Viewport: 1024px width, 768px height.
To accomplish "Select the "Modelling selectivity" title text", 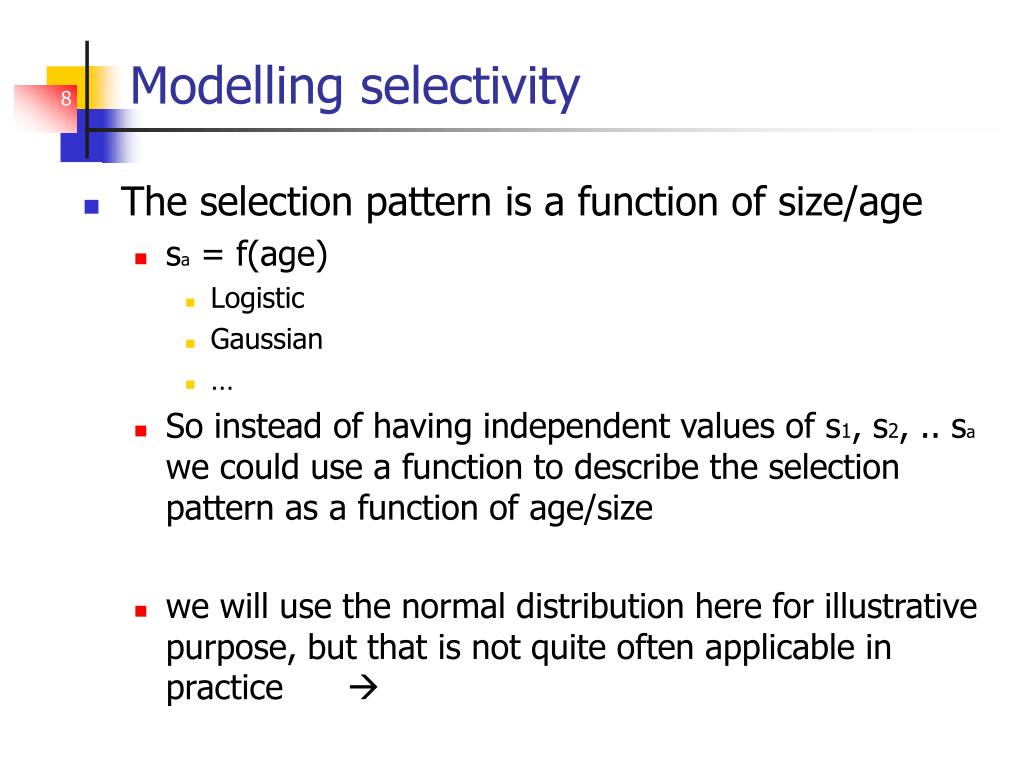I will click(355, 86).
